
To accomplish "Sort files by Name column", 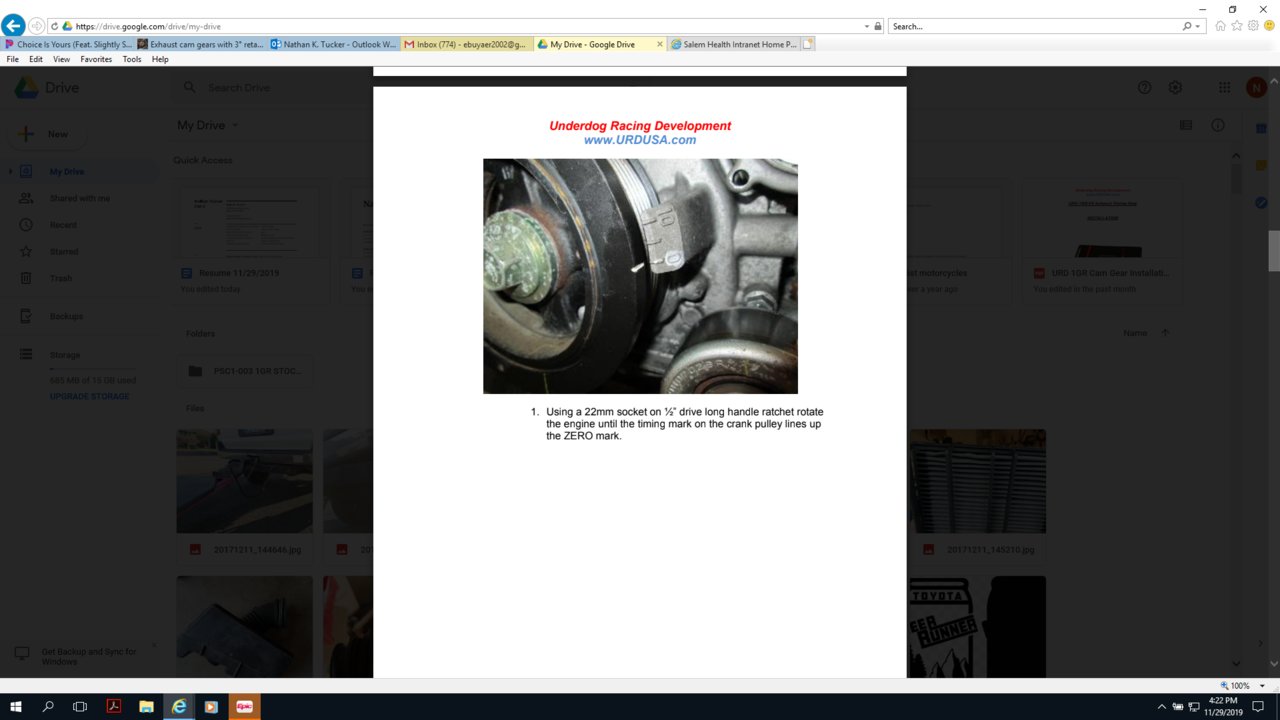I will 1134,333.
